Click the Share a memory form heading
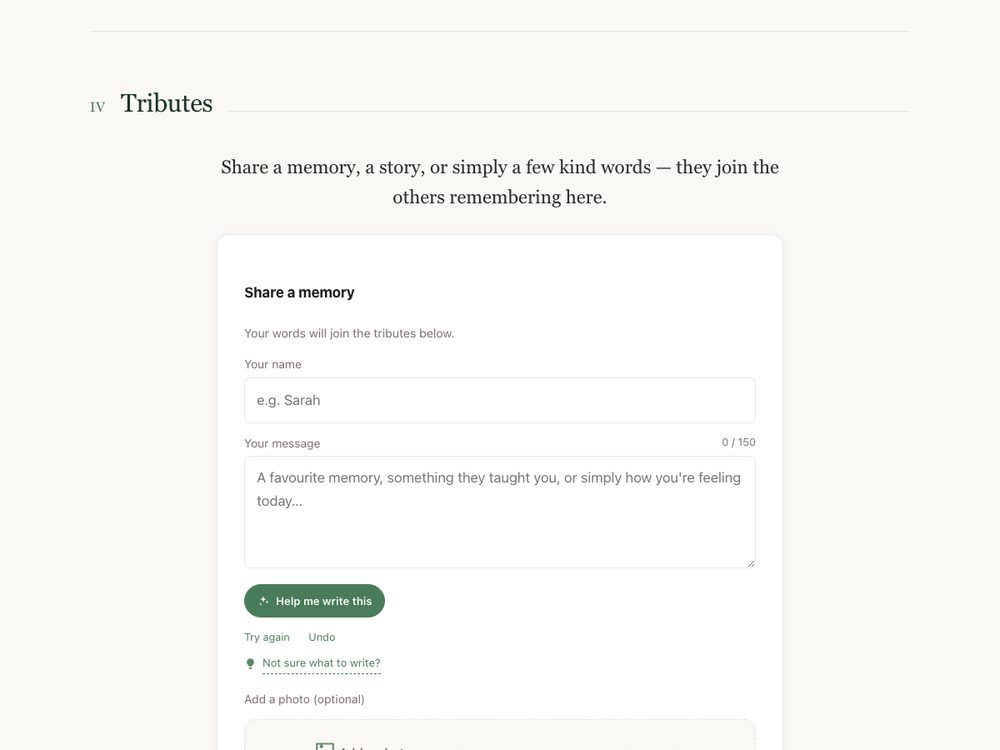The width and height of the screenshot is (1000, 750). tap(299, 293)
